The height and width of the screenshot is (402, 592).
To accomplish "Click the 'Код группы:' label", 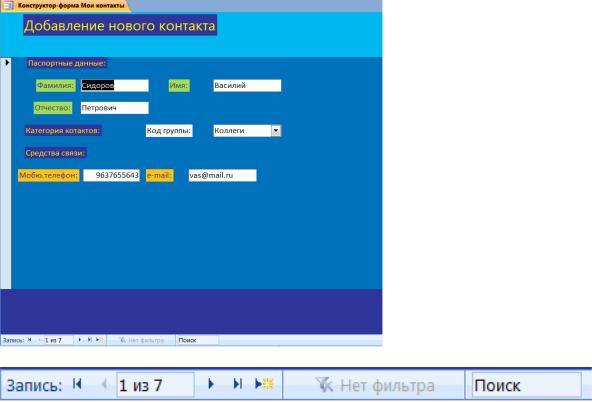I will pyautogui.click(x=169, y=131).
